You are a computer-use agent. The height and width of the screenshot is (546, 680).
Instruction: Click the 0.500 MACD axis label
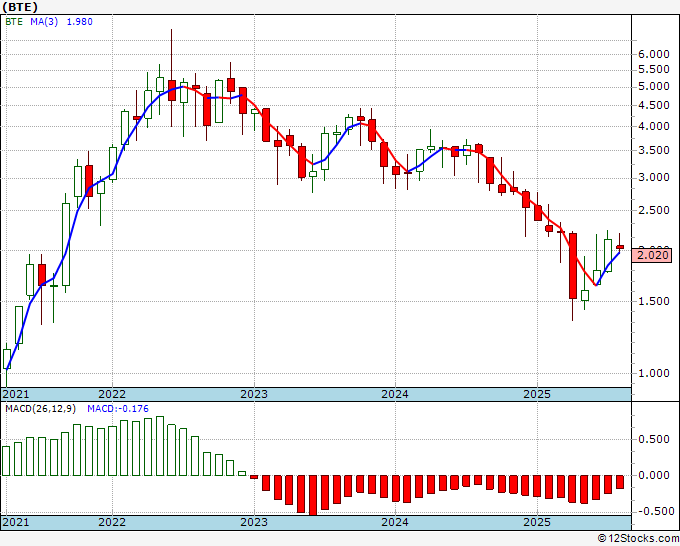point(654,439)
